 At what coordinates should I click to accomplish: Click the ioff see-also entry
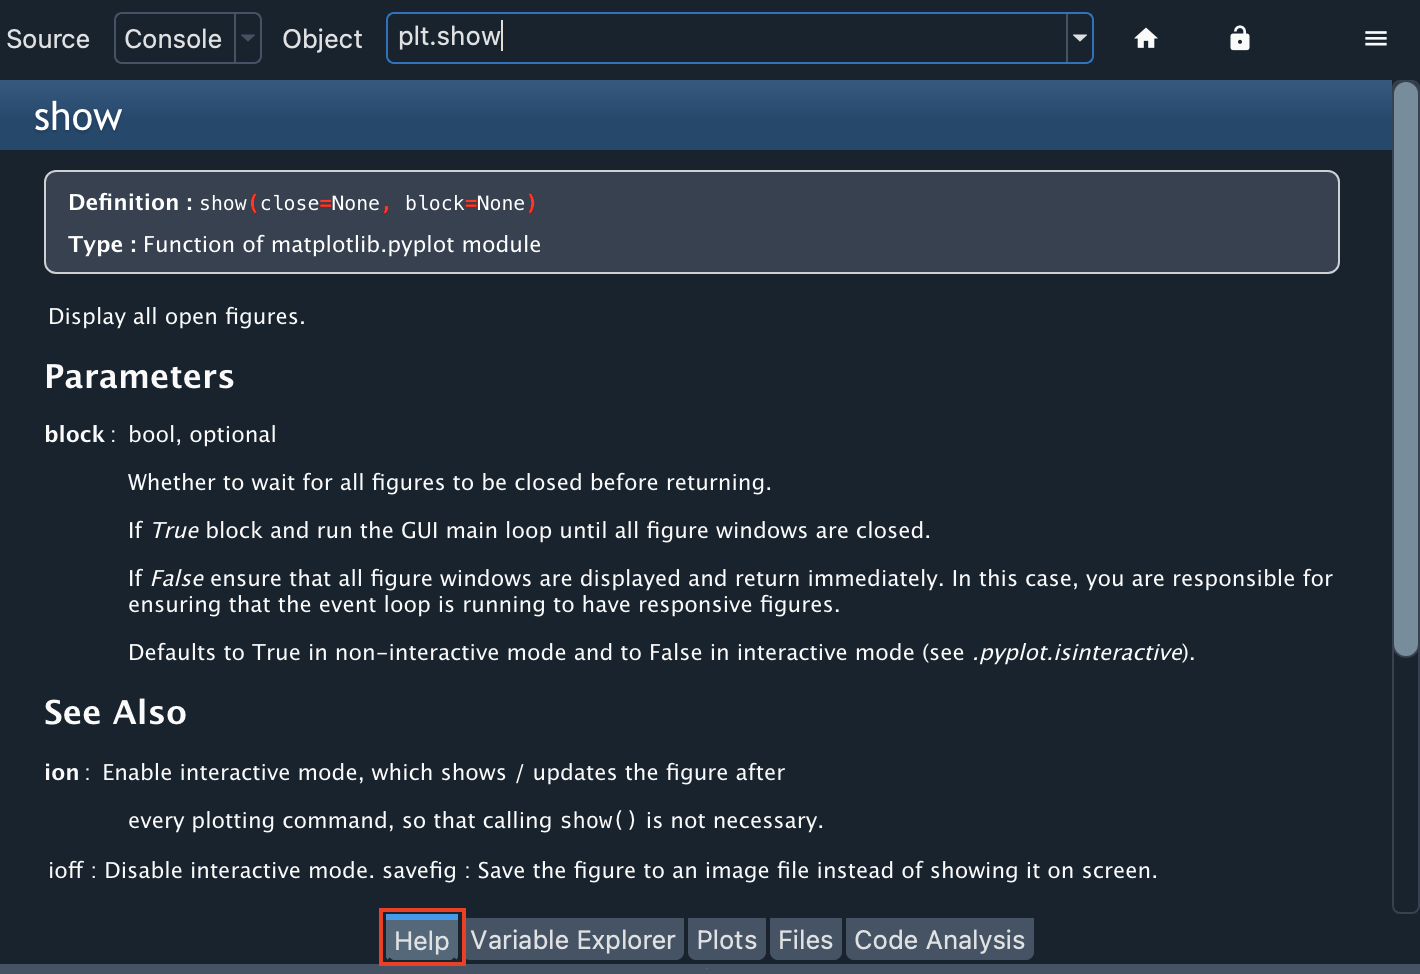[x=64, y=870]
